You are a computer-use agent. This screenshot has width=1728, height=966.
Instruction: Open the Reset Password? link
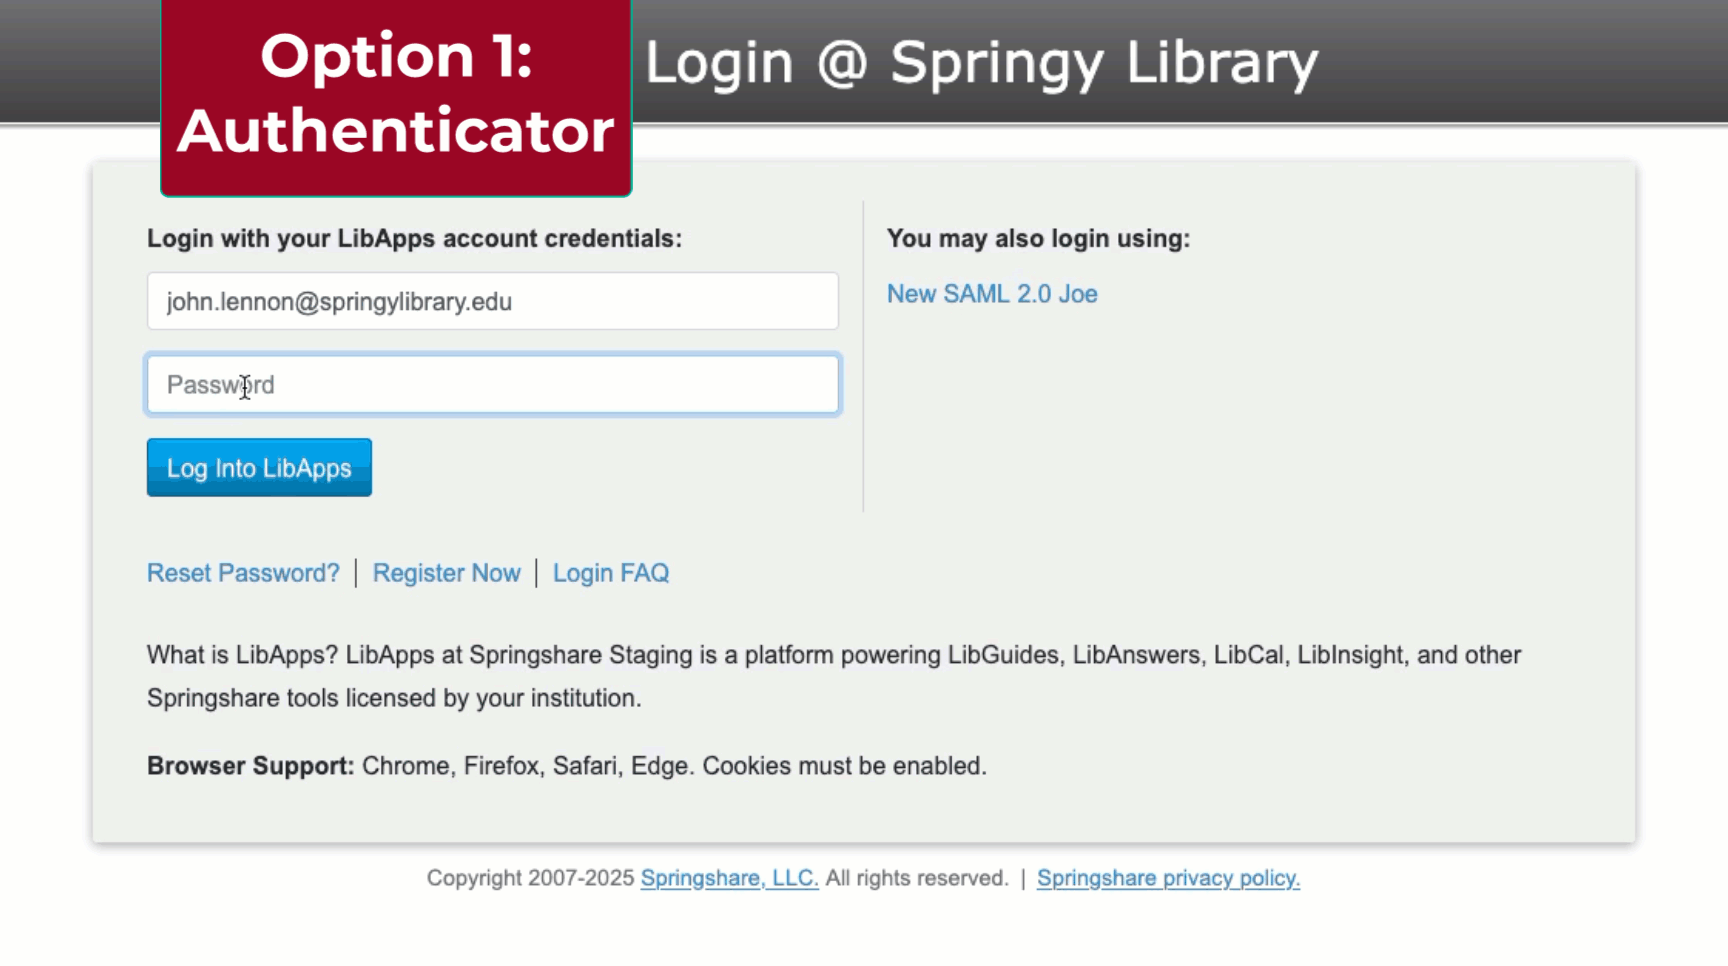tap(243, 573)
